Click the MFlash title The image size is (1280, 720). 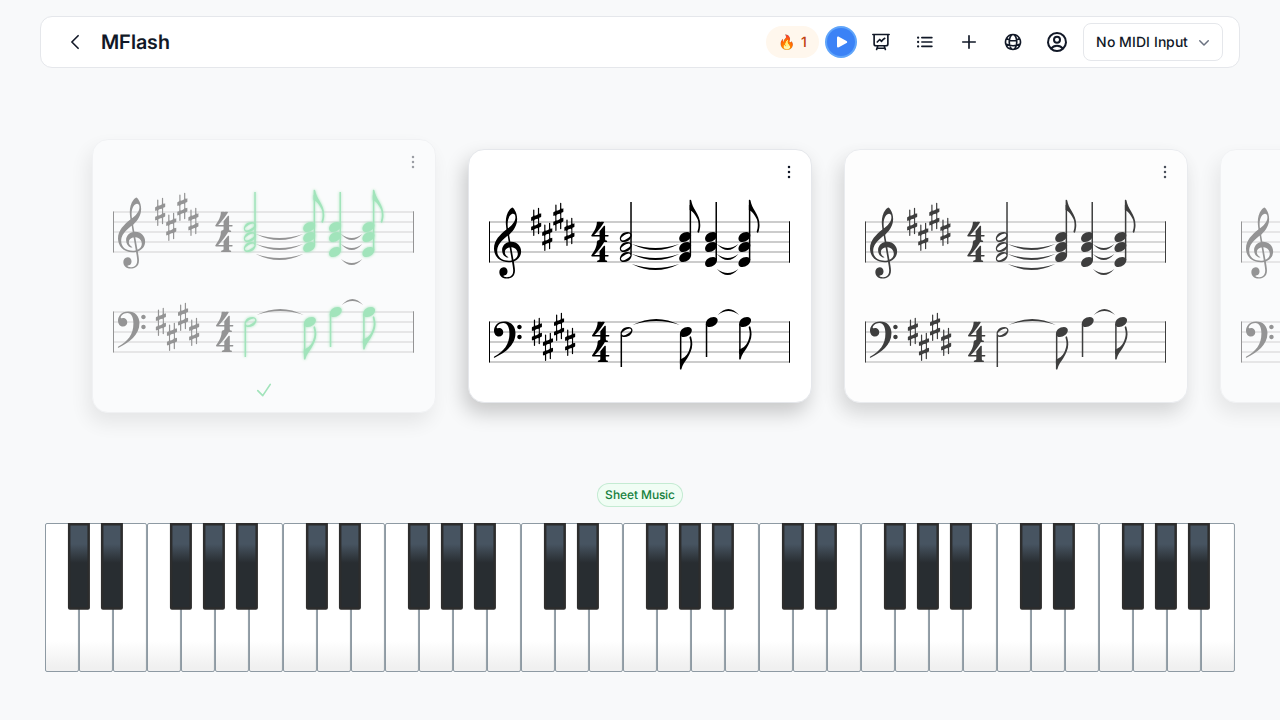[135, 42]
